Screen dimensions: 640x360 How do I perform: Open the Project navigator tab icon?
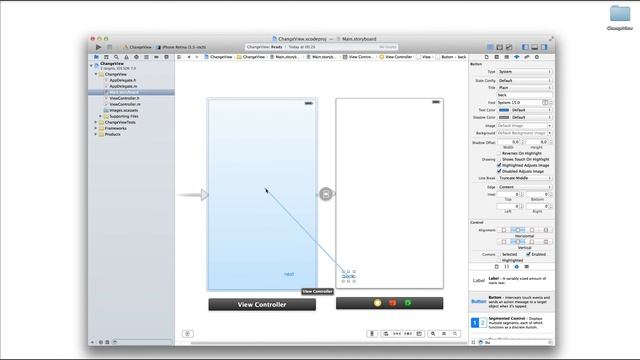[96, 57]
